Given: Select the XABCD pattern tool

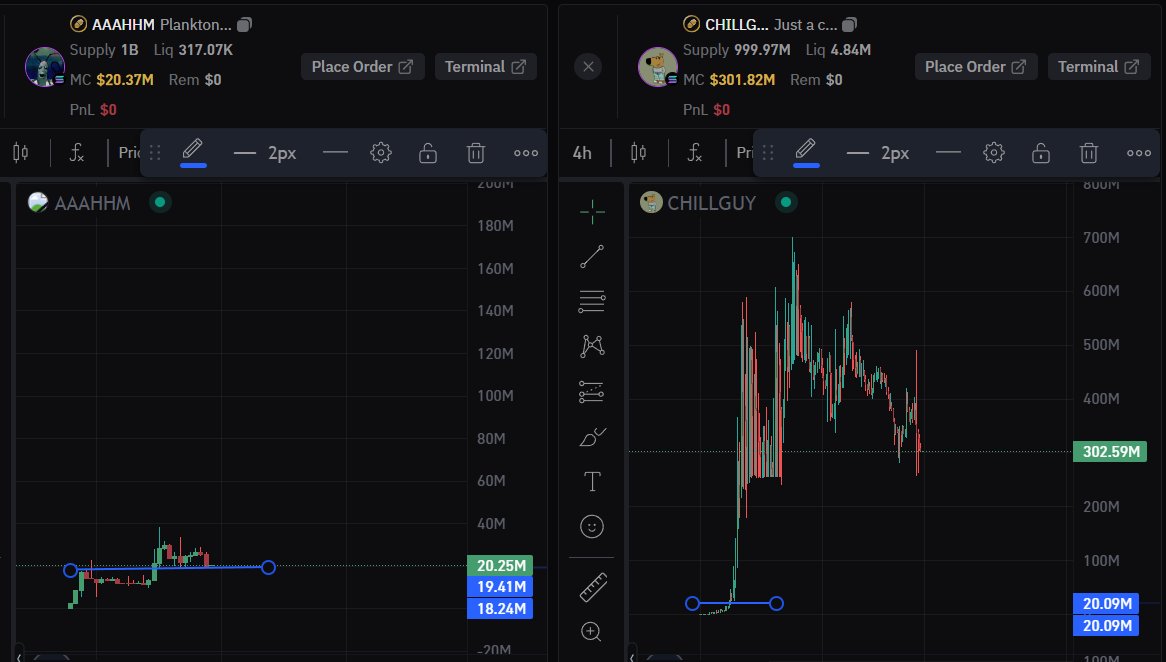Looking at the screenshot, I should coord(592,346).
